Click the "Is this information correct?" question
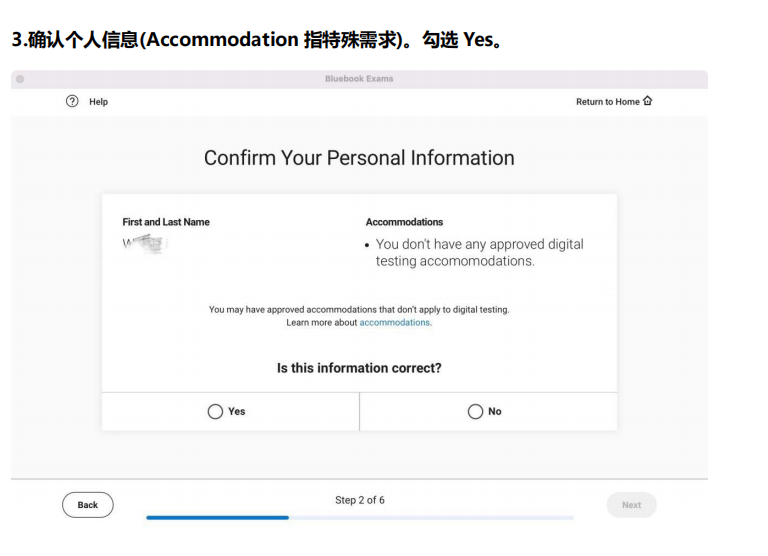 pos(359,368)
